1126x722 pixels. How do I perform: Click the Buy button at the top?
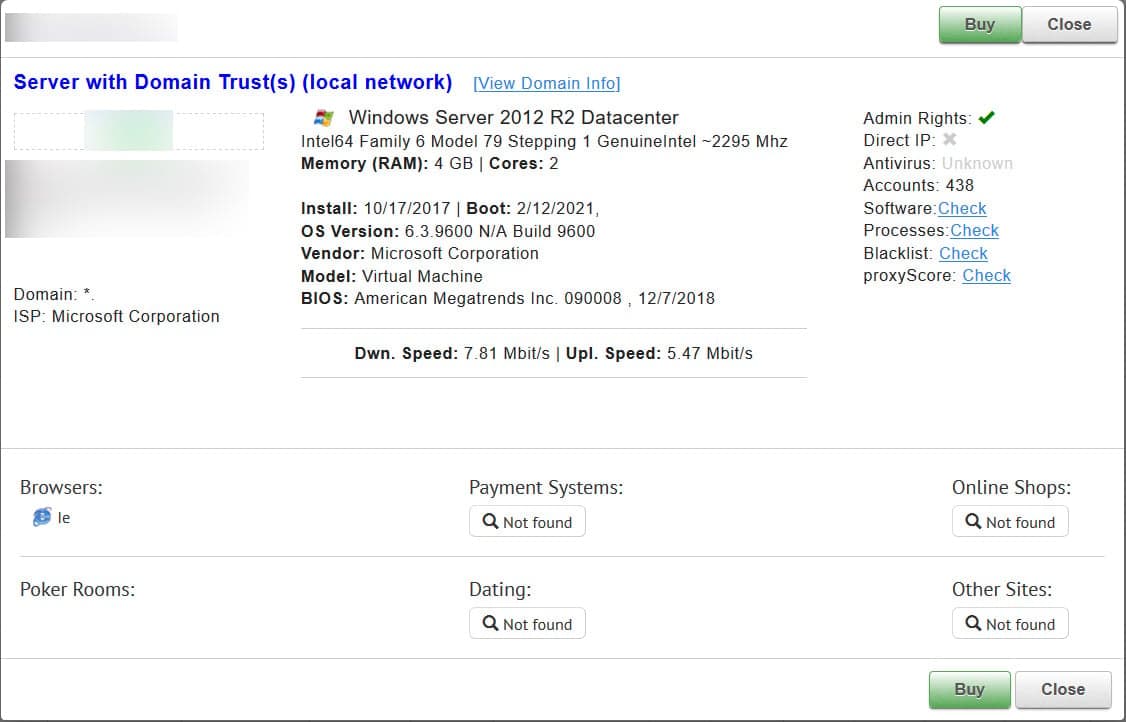click(979, 25)
